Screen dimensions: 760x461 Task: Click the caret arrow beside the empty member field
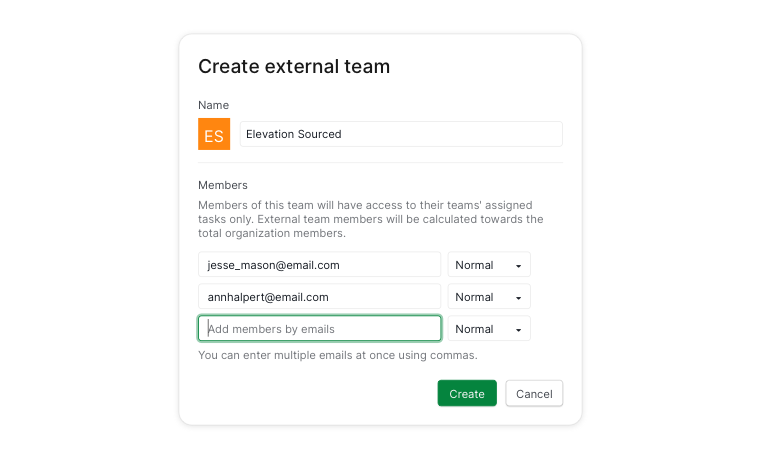click(x=518, y=330)
